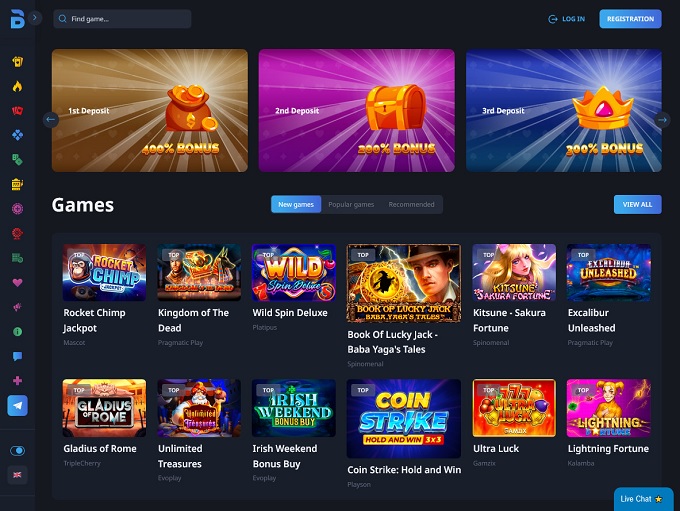The width and height of the screenshot is (680, 511).
Task: Open the purple roulette wheel sidebar icon
Action: pyautogui.click(x=17, y=209)
